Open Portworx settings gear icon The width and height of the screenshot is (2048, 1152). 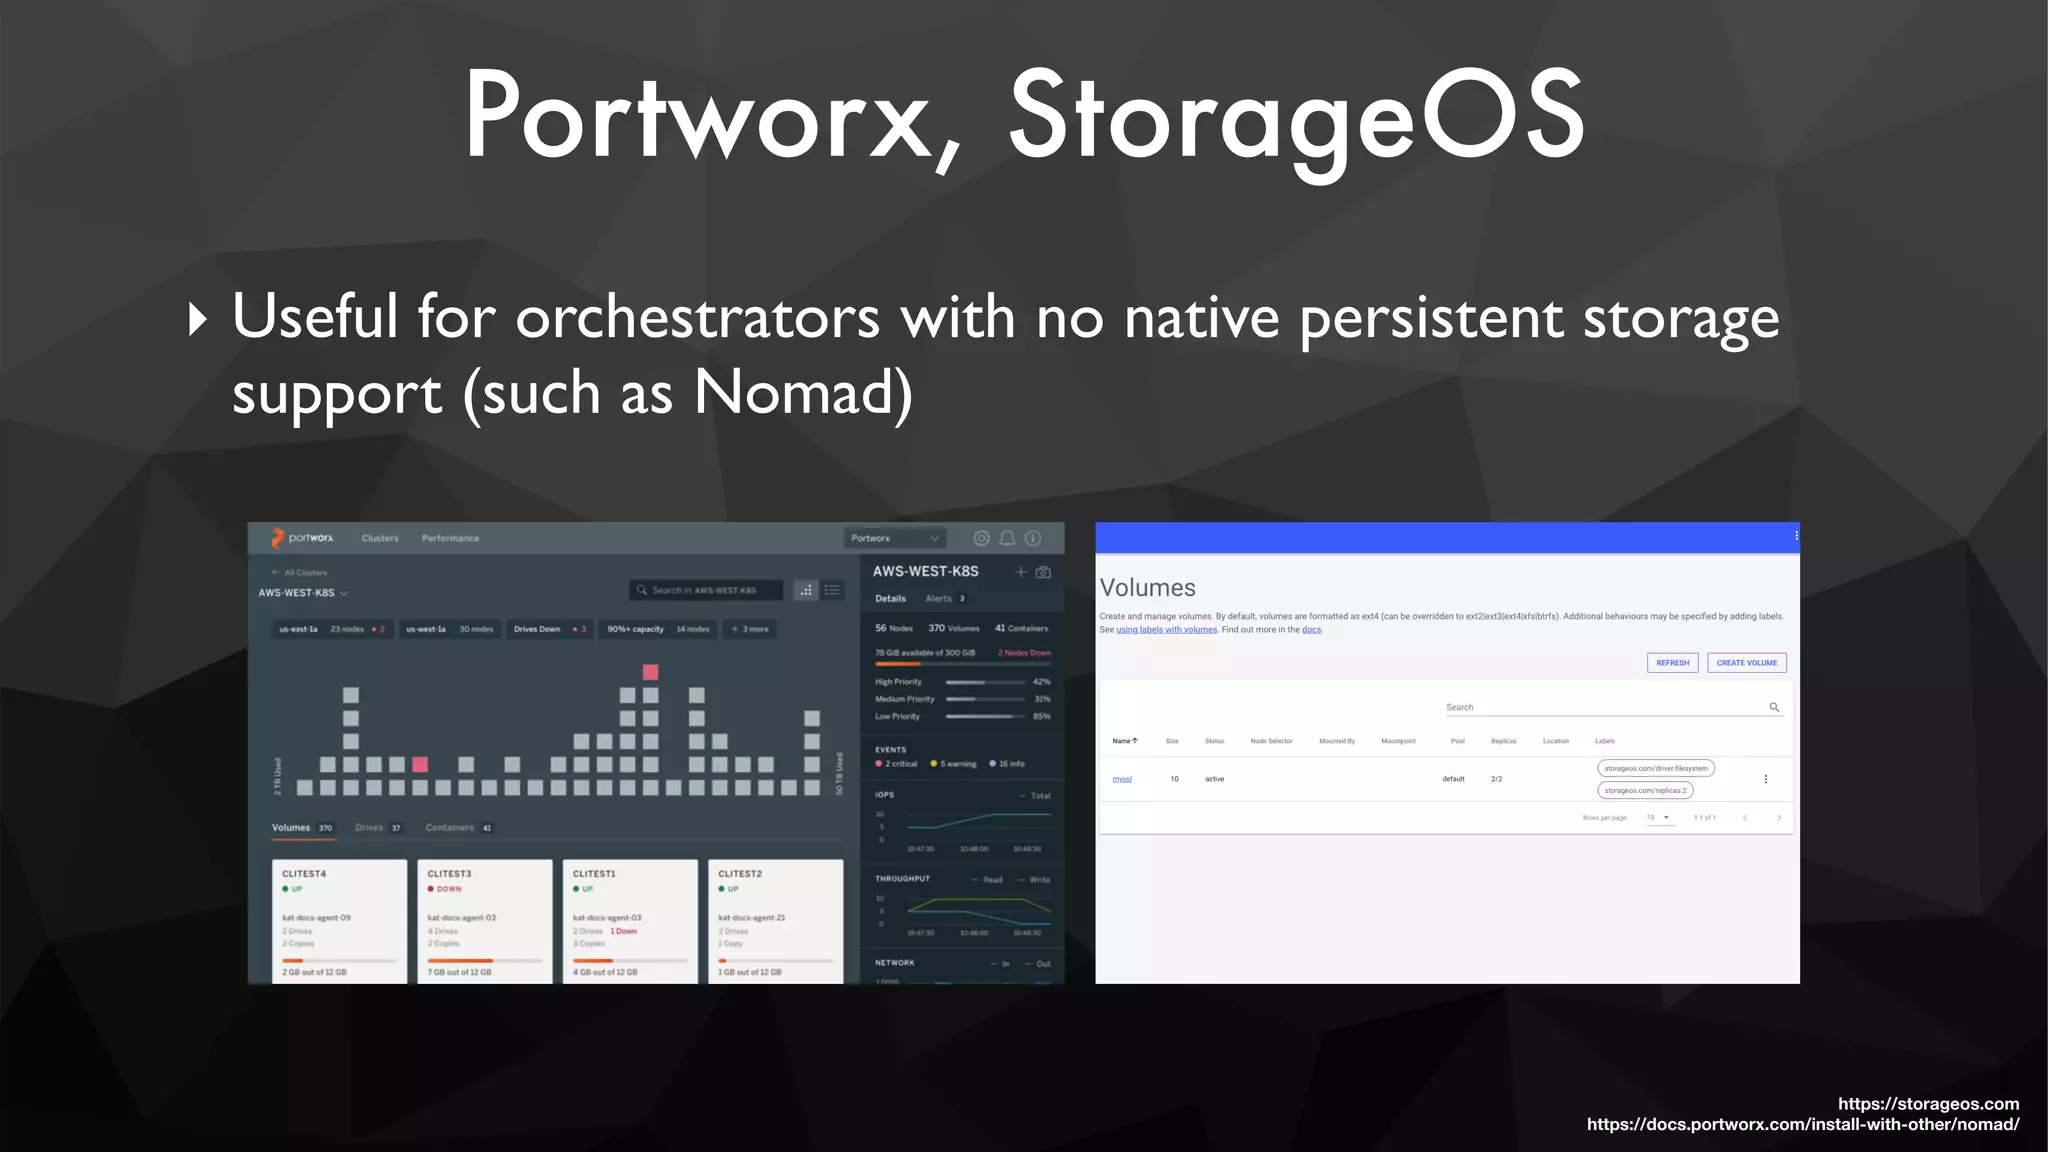click(x=982, y=538)
